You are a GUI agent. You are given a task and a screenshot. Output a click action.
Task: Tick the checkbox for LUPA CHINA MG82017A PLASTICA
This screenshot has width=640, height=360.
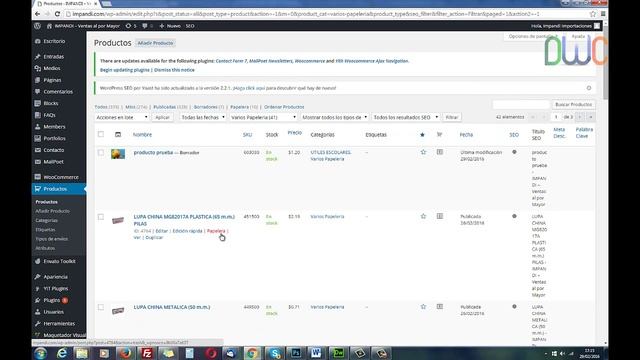coord(101,217)
